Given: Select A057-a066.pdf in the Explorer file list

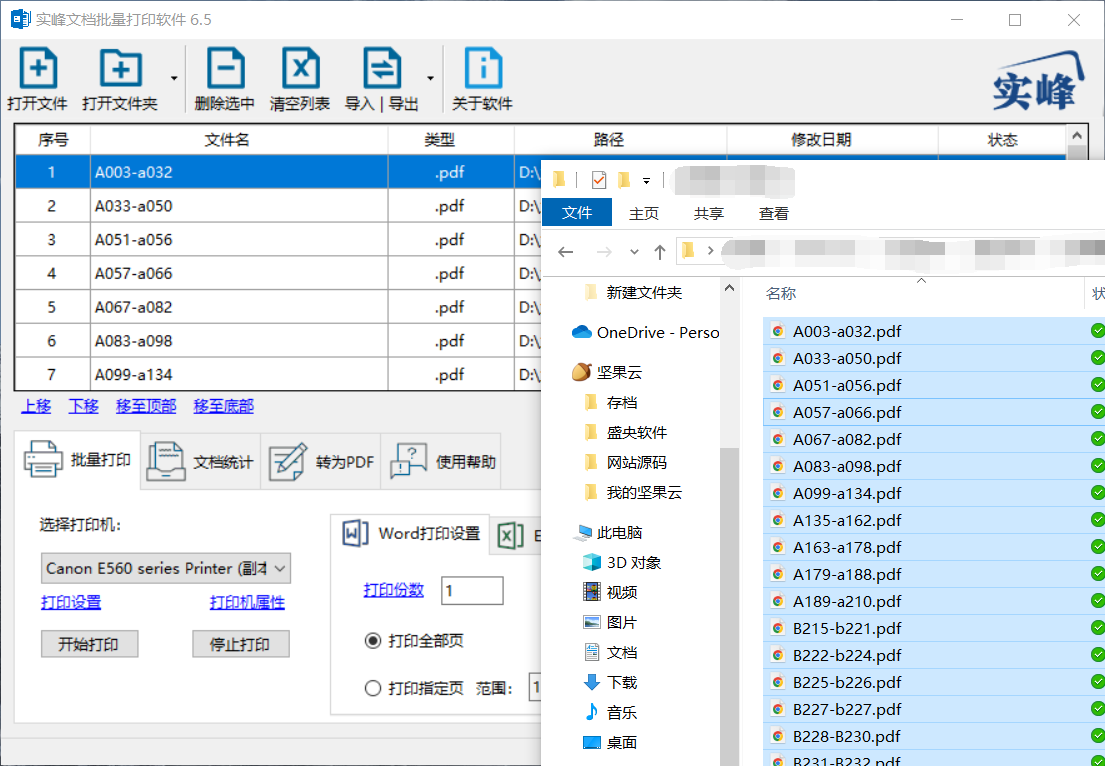Looking at the screenshot, I should (x=933, y=412).
